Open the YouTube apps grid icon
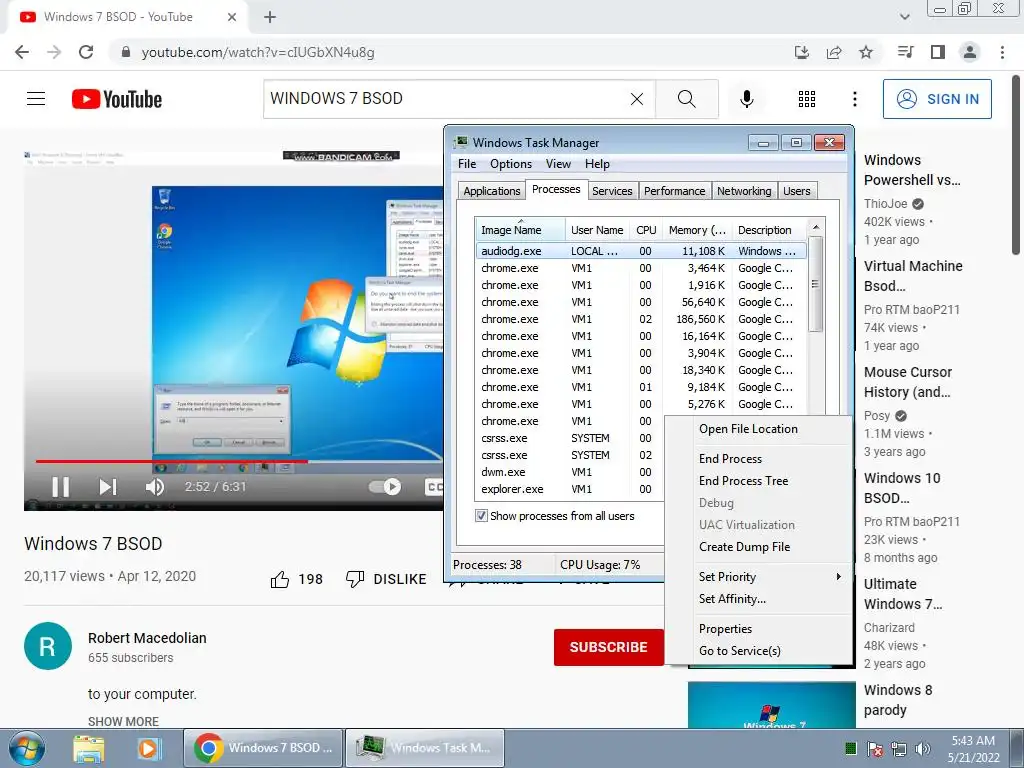Screen dimensions: 1024x768 coord(807,99)
